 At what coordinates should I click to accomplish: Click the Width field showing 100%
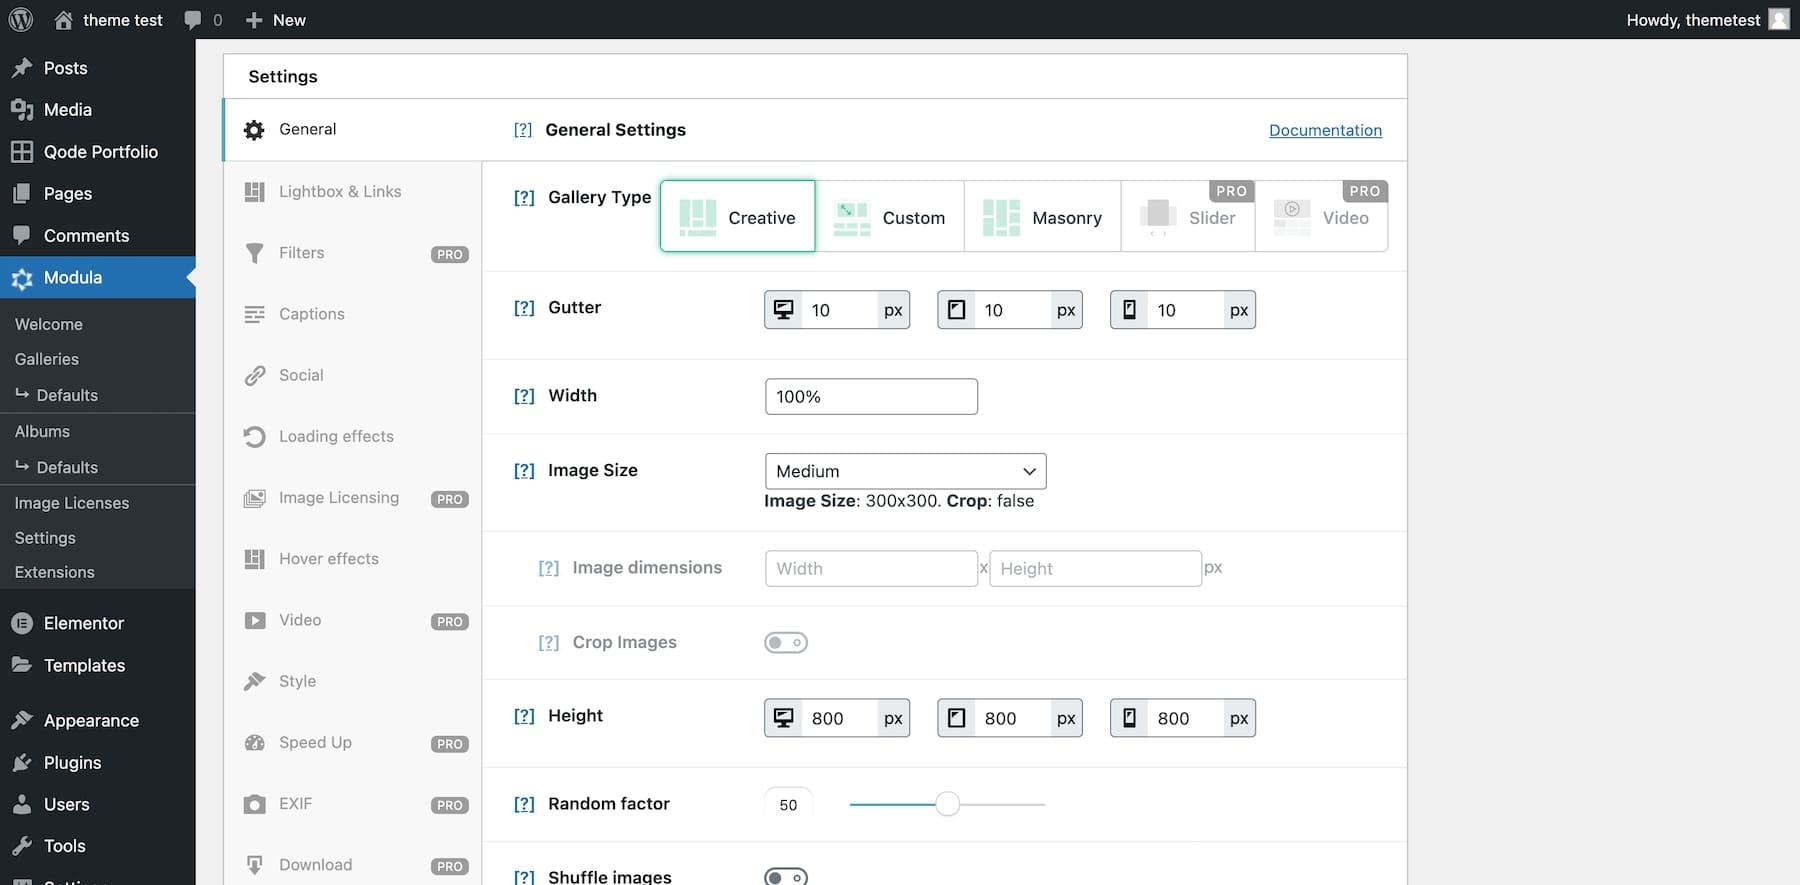click(x=871, y=396)
